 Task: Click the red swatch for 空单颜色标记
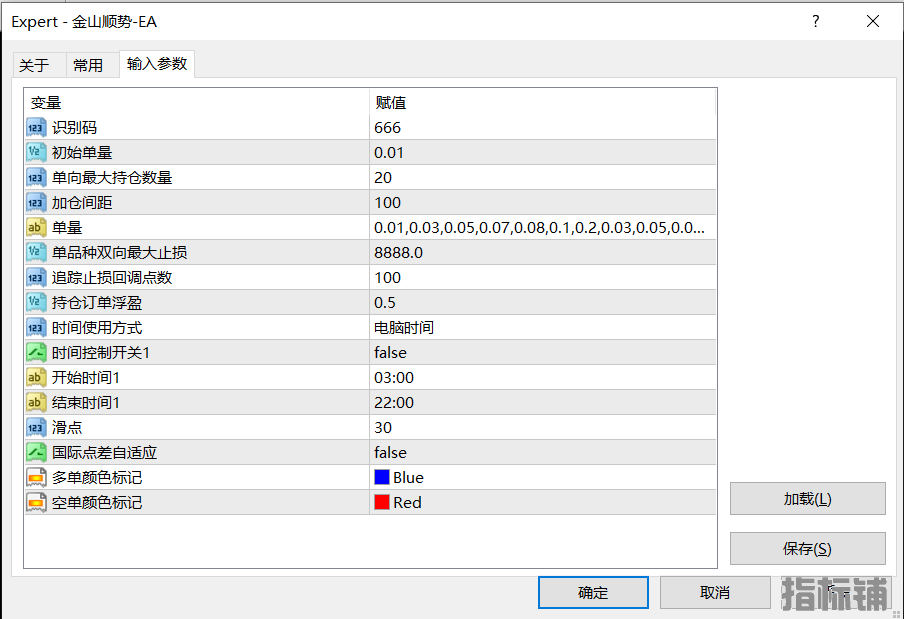(382, 502)
